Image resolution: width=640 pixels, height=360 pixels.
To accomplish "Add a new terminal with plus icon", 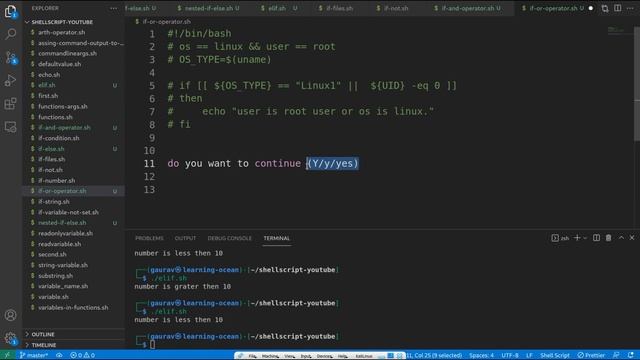I will [577, 238].
